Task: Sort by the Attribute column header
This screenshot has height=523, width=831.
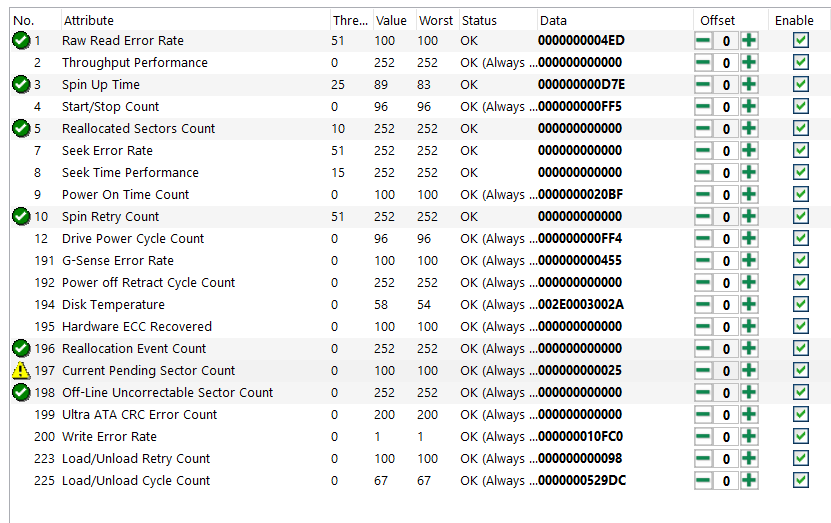Action: pos(88,20)
